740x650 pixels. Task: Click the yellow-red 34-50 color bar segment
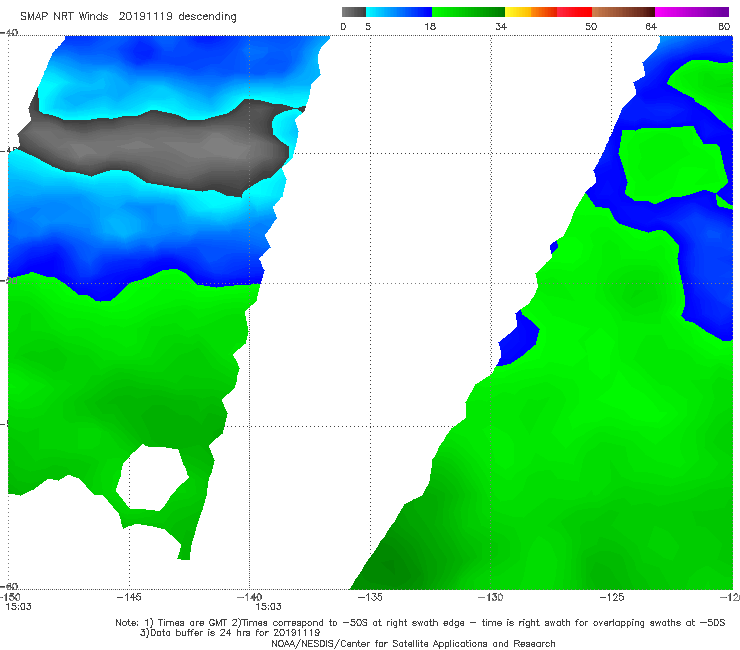click(548, 12)
